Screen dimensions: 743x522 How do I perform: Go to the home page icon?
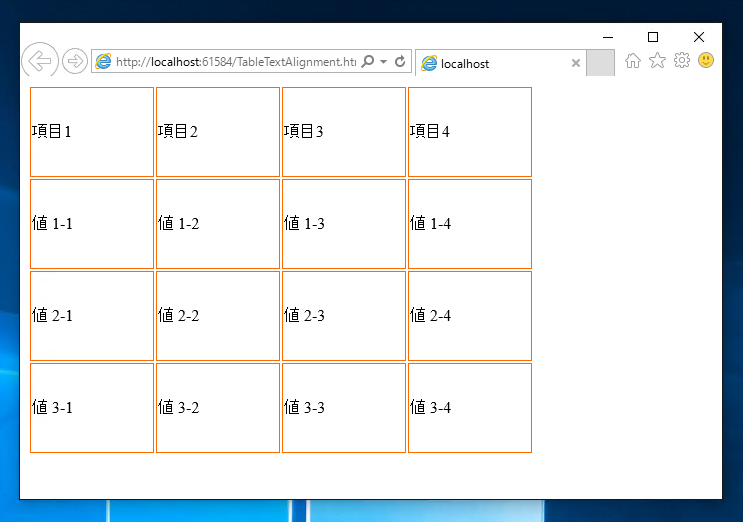[633, 61]
